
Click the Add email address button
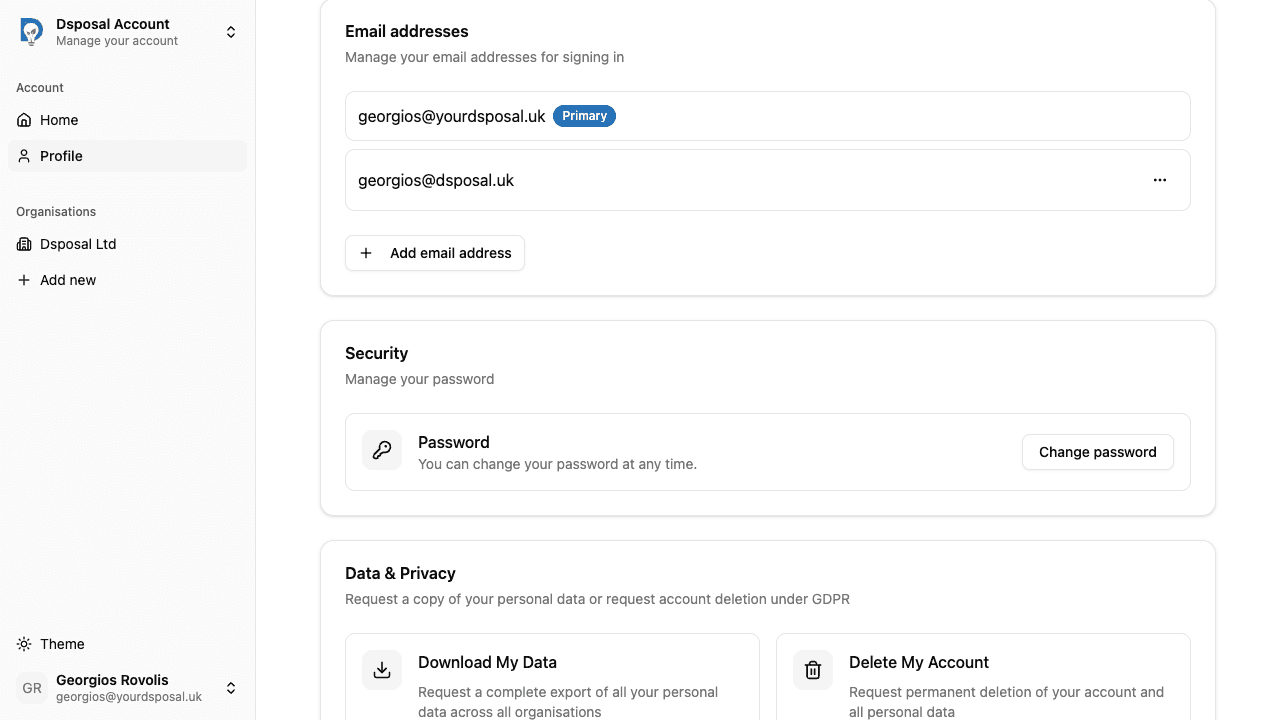[x=434, y=252]
